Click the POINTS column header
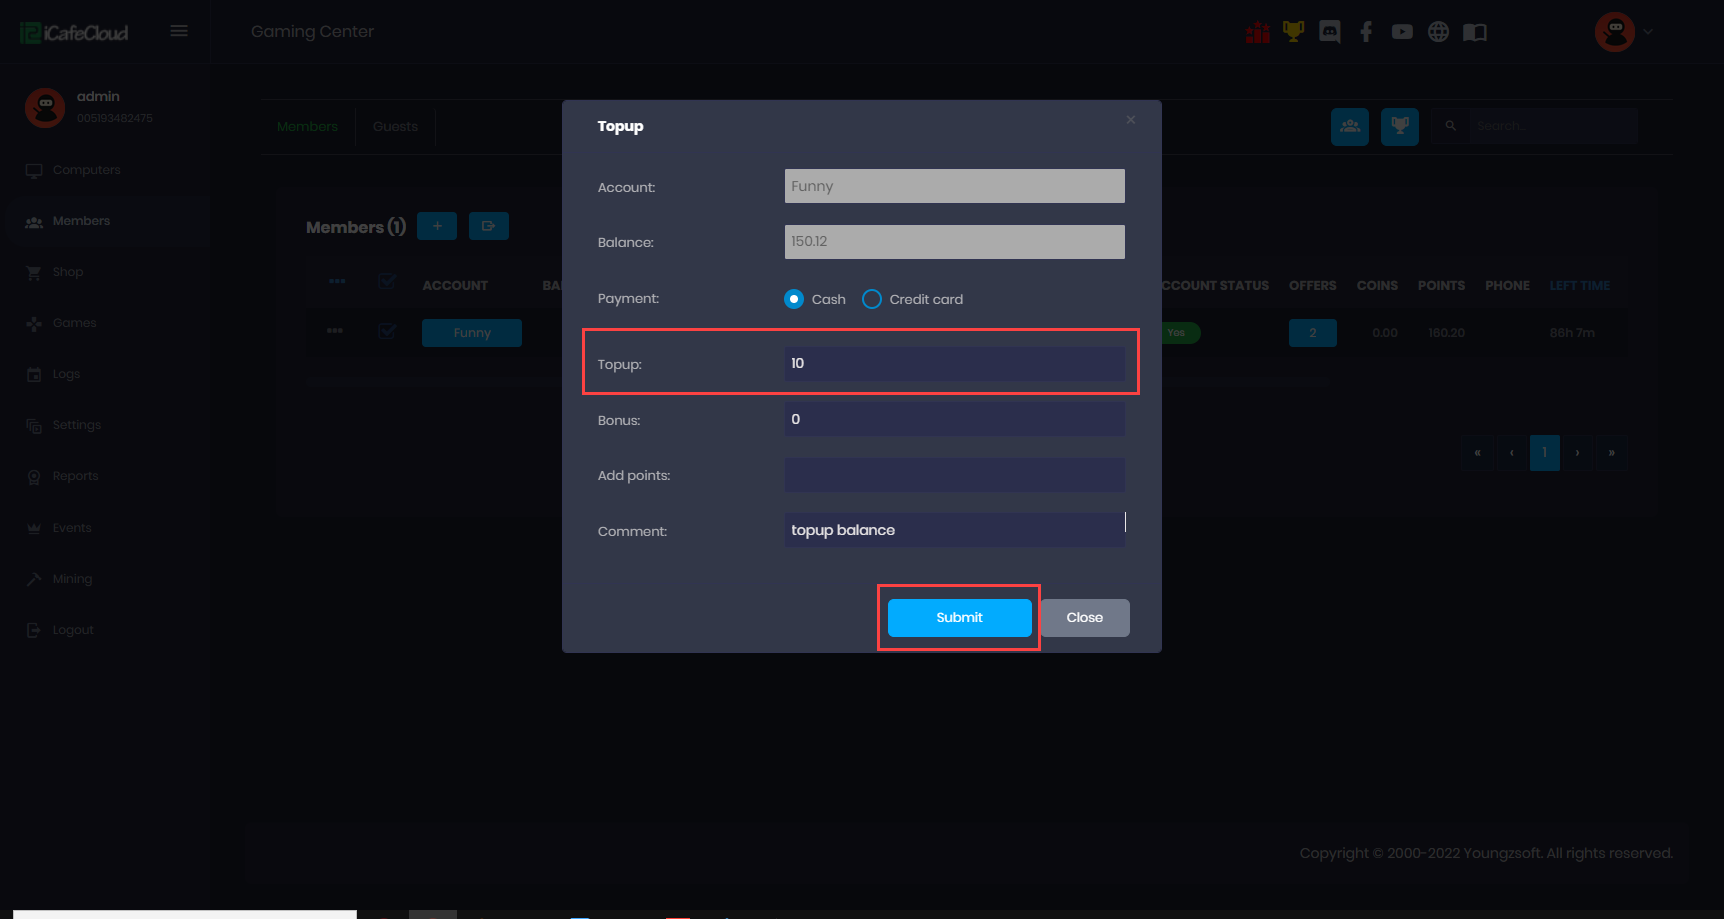The height and width of the screenshot is (919, 1724). pos(1441,286)
